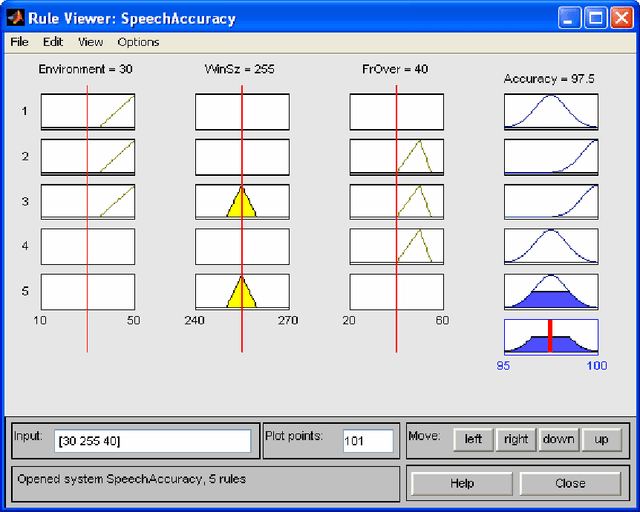Click the Move down button
The image size is (640, 512).
[559, 439]
